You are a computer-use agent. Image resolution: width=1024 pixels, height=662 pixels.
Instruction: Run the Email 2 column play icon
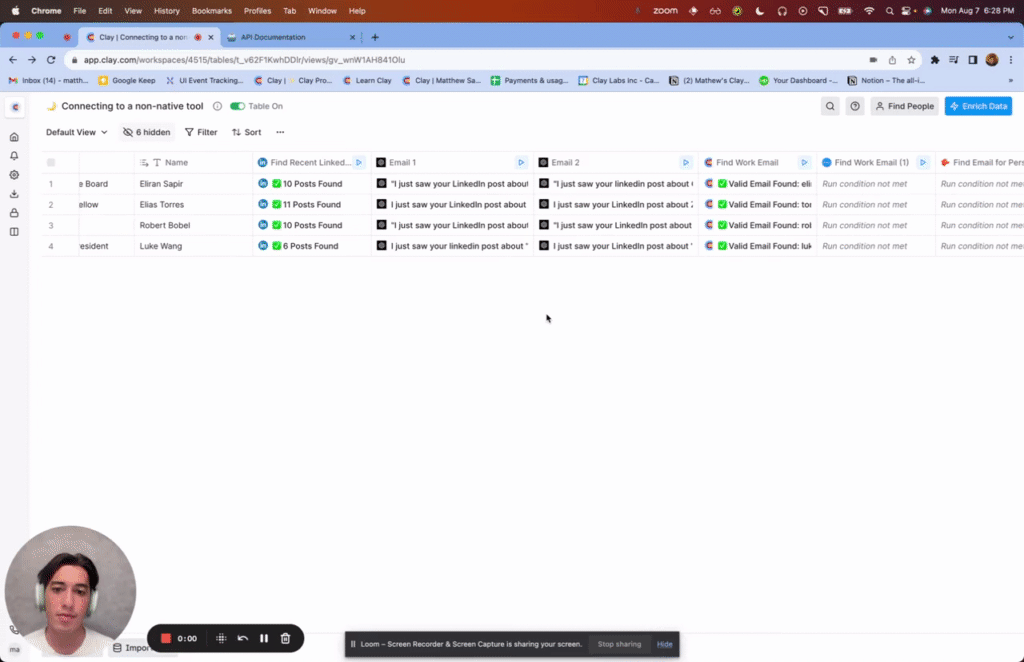[x=685, y=162]
